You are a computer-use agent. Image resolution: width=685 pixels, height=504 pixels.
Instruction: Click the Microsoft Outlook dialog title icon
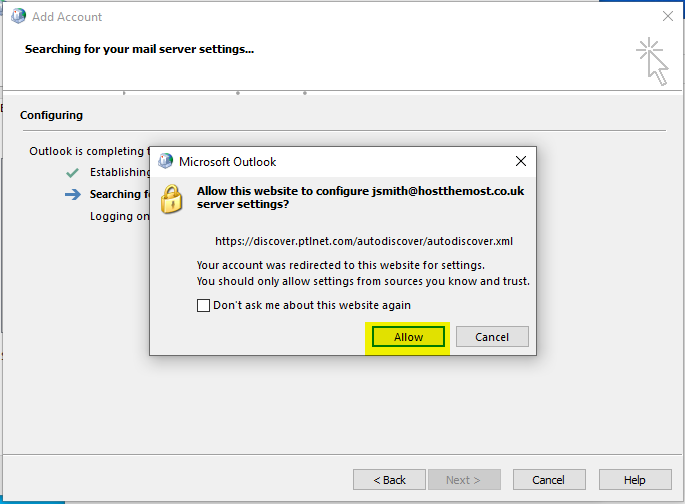point(164,161)
